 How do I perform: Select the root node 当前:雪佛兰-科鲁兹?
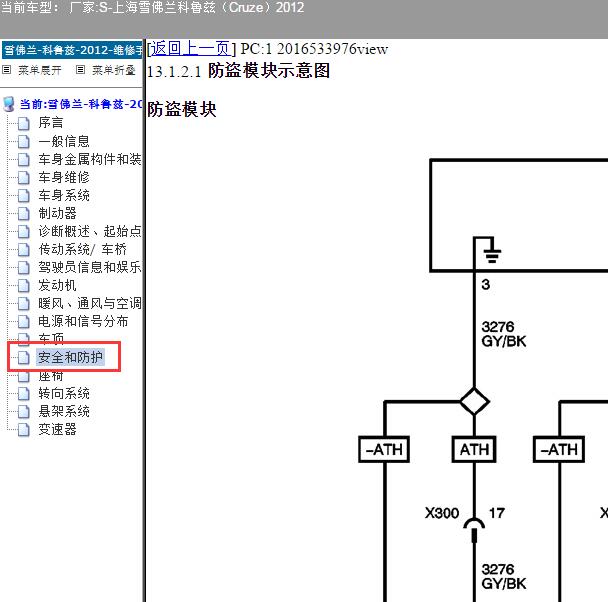pos(81,104)
